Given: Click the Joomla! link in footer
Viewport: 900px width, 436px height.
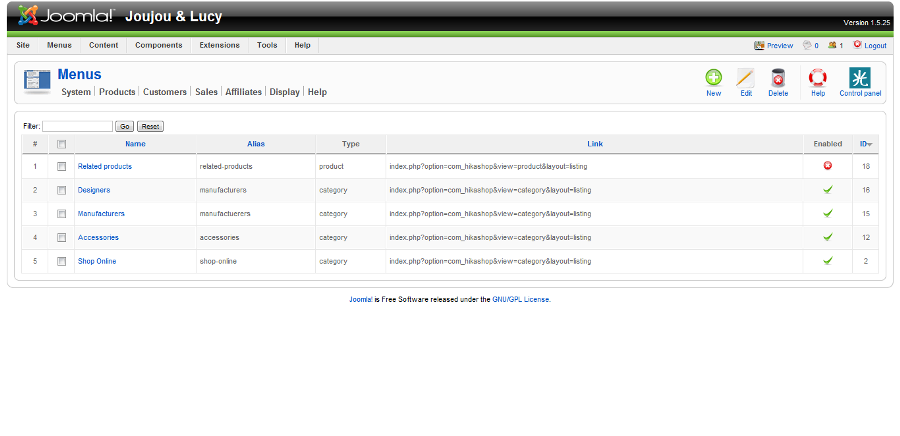Looking at the screenshot, I should (361, 299).
